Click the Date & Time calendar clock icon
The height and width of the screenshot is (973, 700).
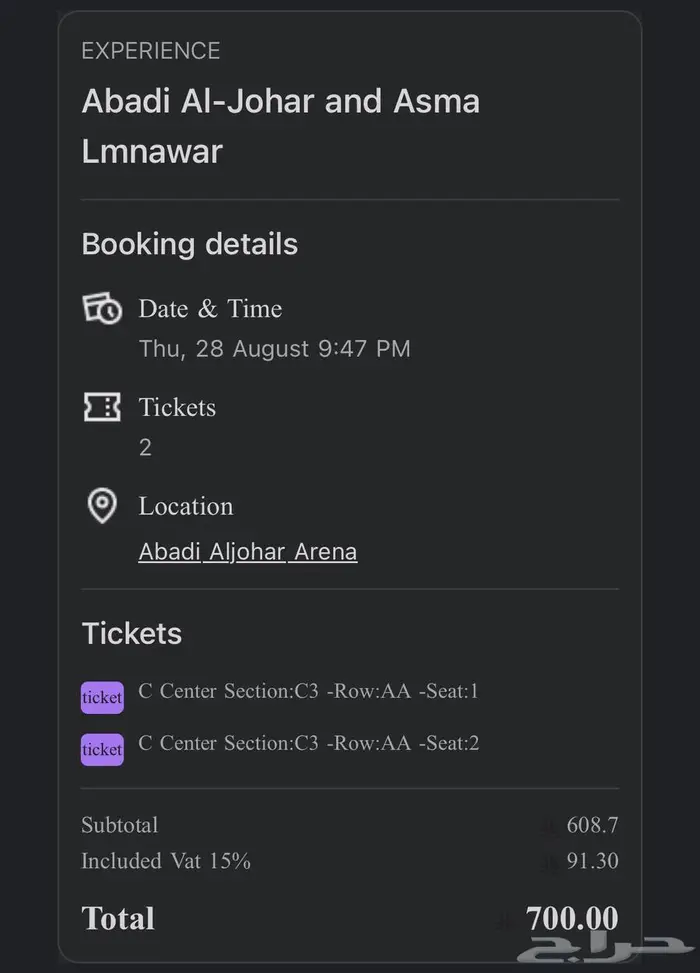(x=102, y=309)
